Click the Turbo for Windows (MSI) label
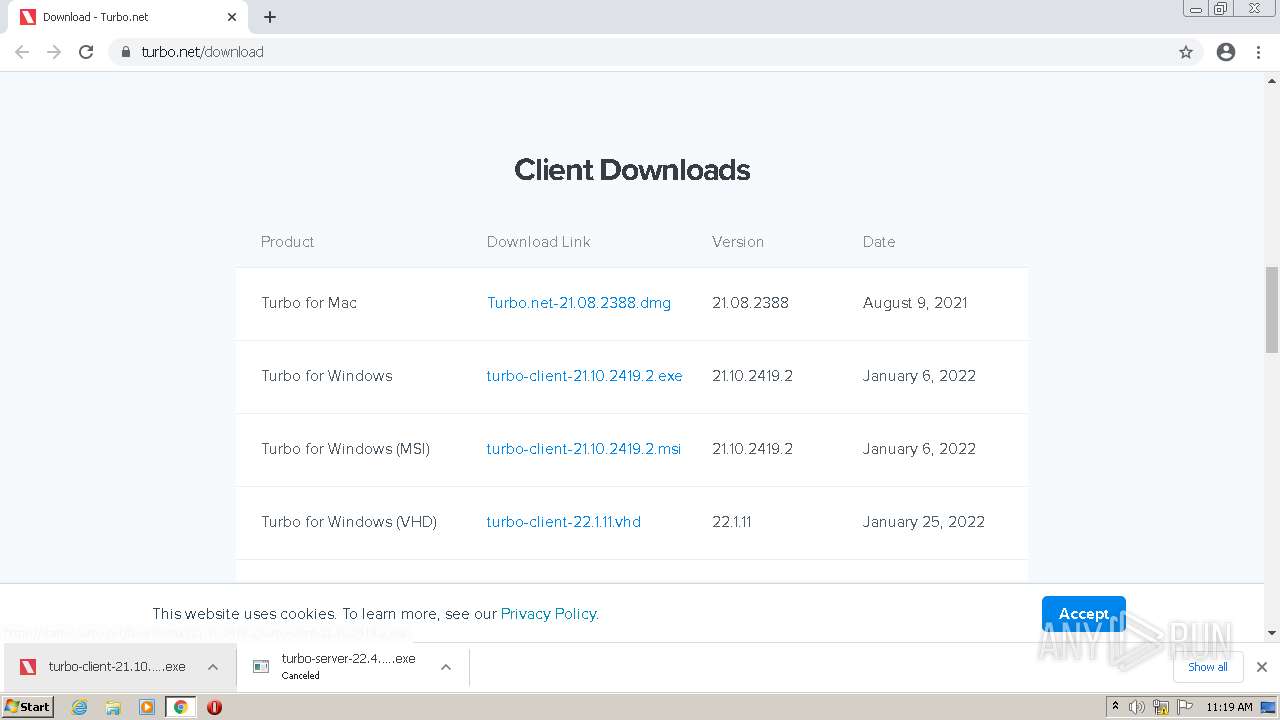 point(346,449)
